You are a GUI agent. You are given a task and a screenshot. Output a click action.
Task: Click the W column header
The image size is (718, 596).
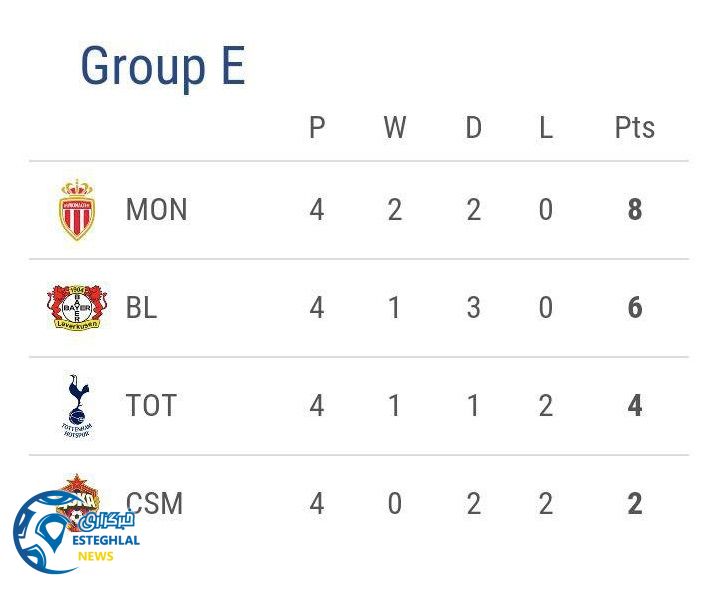(395, 128)
